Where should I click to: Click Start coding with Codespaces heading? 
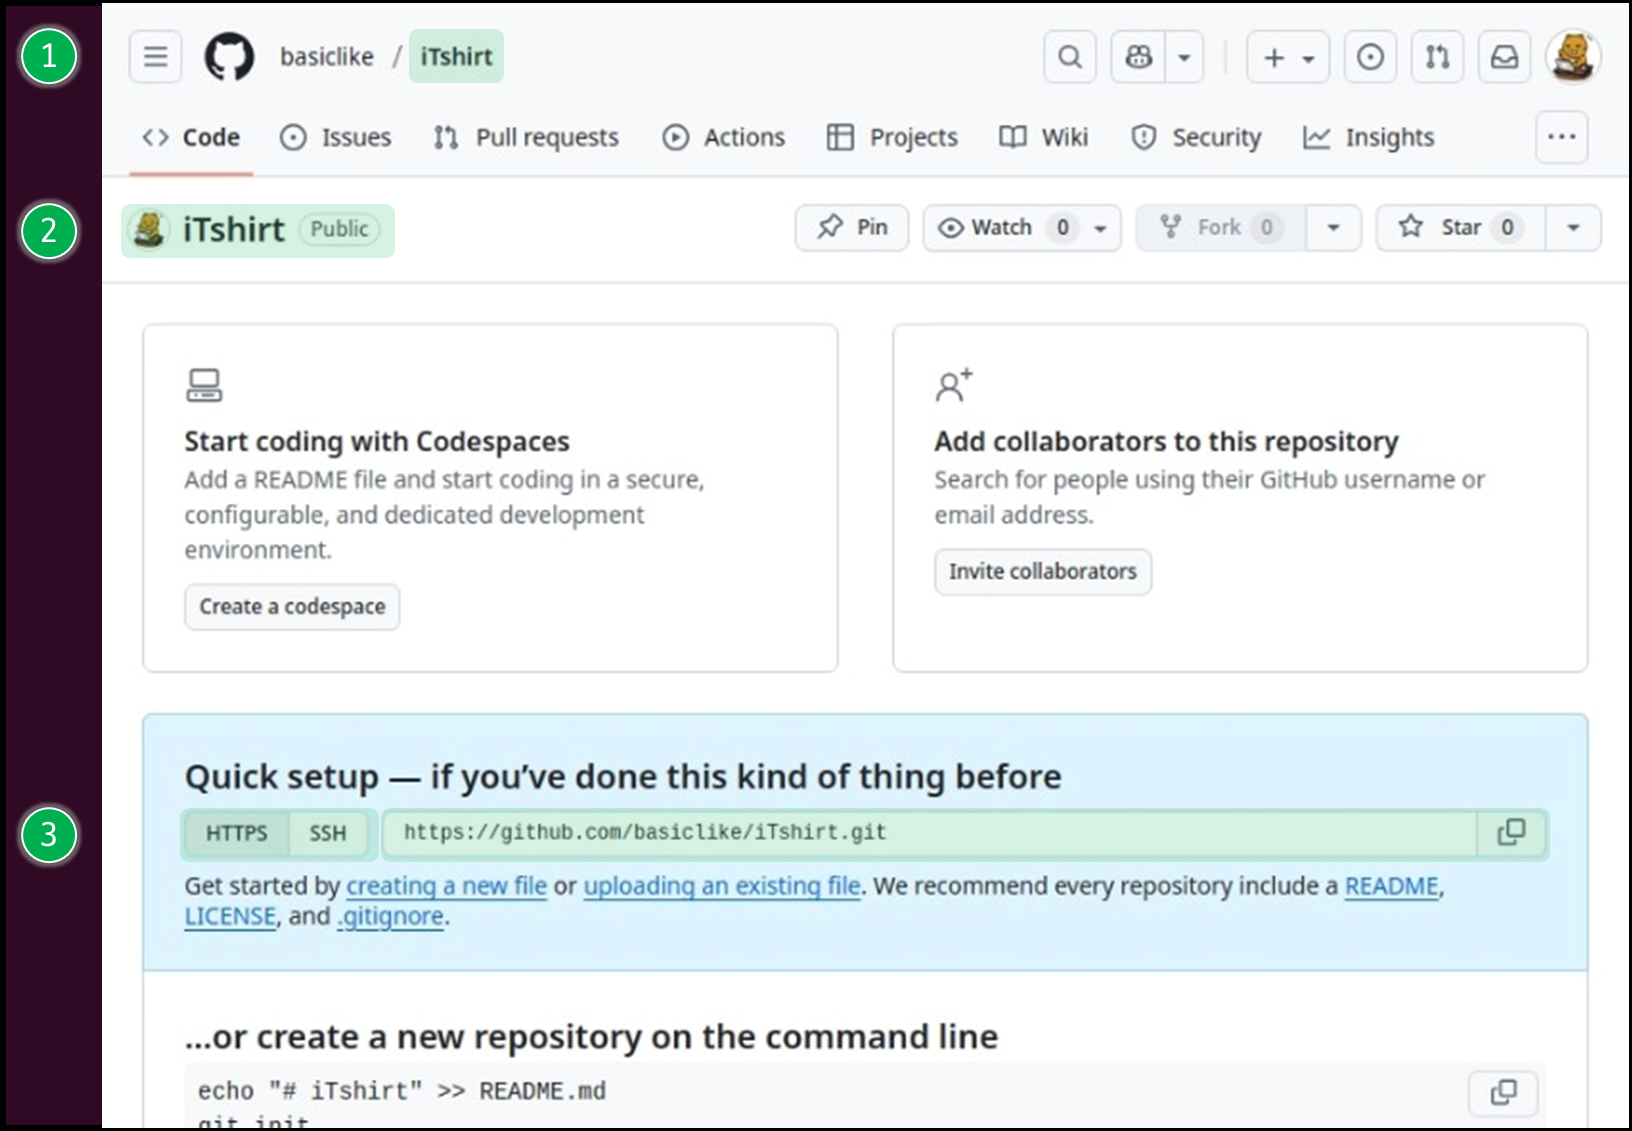377,441
